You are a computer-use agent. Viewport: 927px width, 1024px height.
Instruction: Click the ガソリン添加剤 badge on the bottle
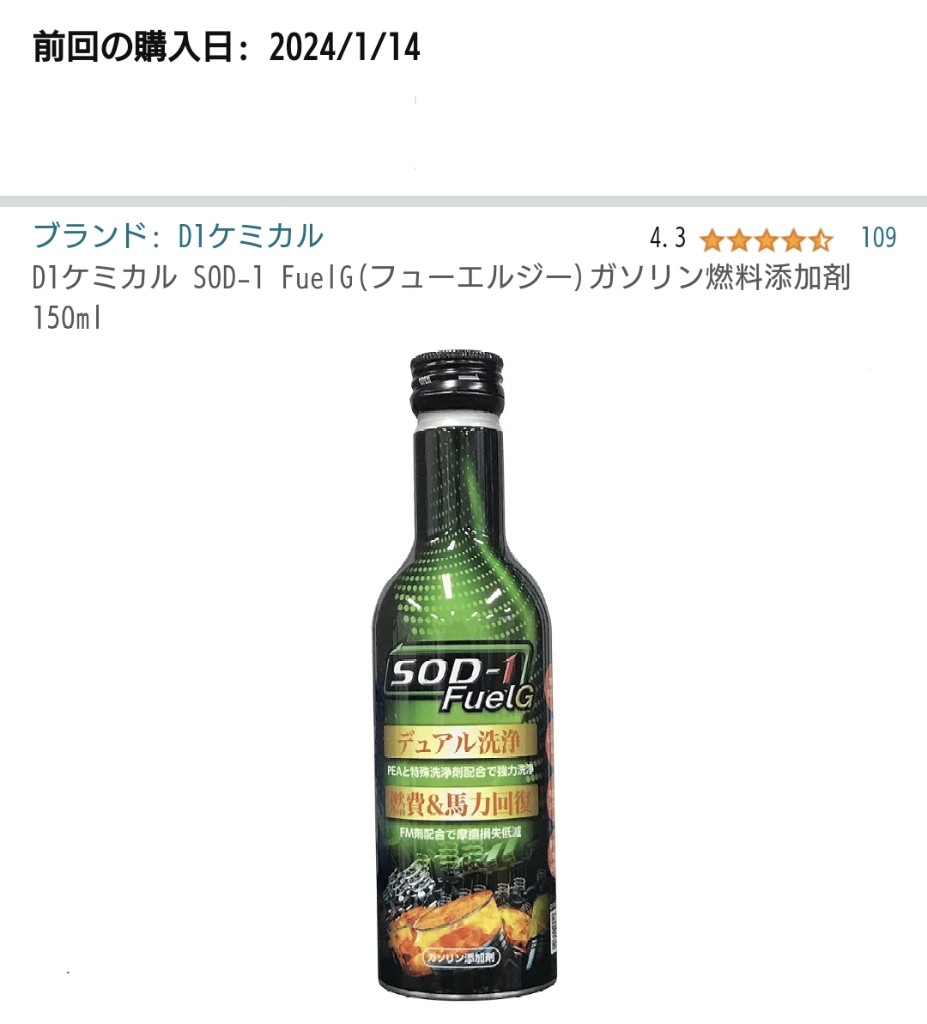463,958
